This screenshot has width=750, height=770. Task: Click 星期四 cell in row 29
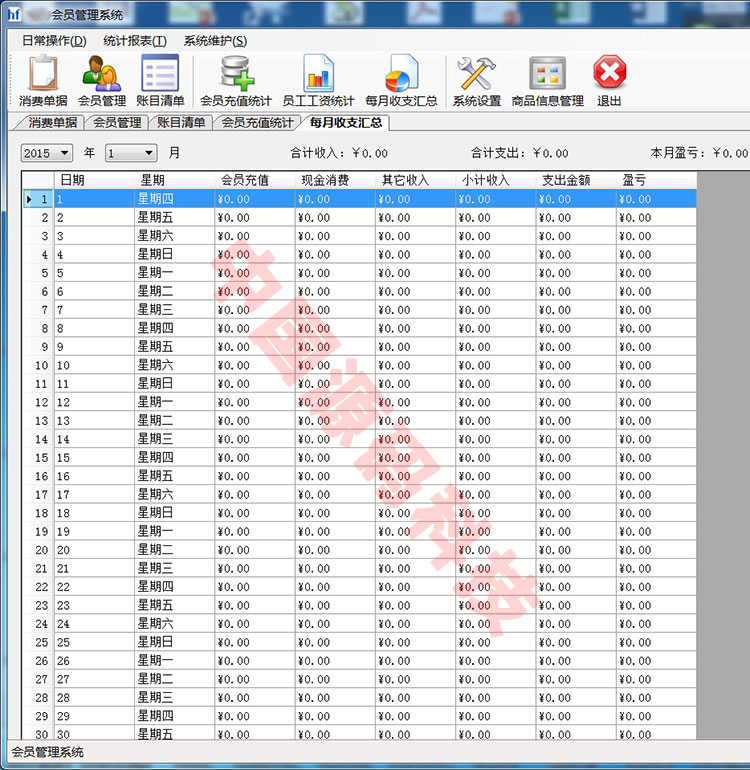coord(174,716)
